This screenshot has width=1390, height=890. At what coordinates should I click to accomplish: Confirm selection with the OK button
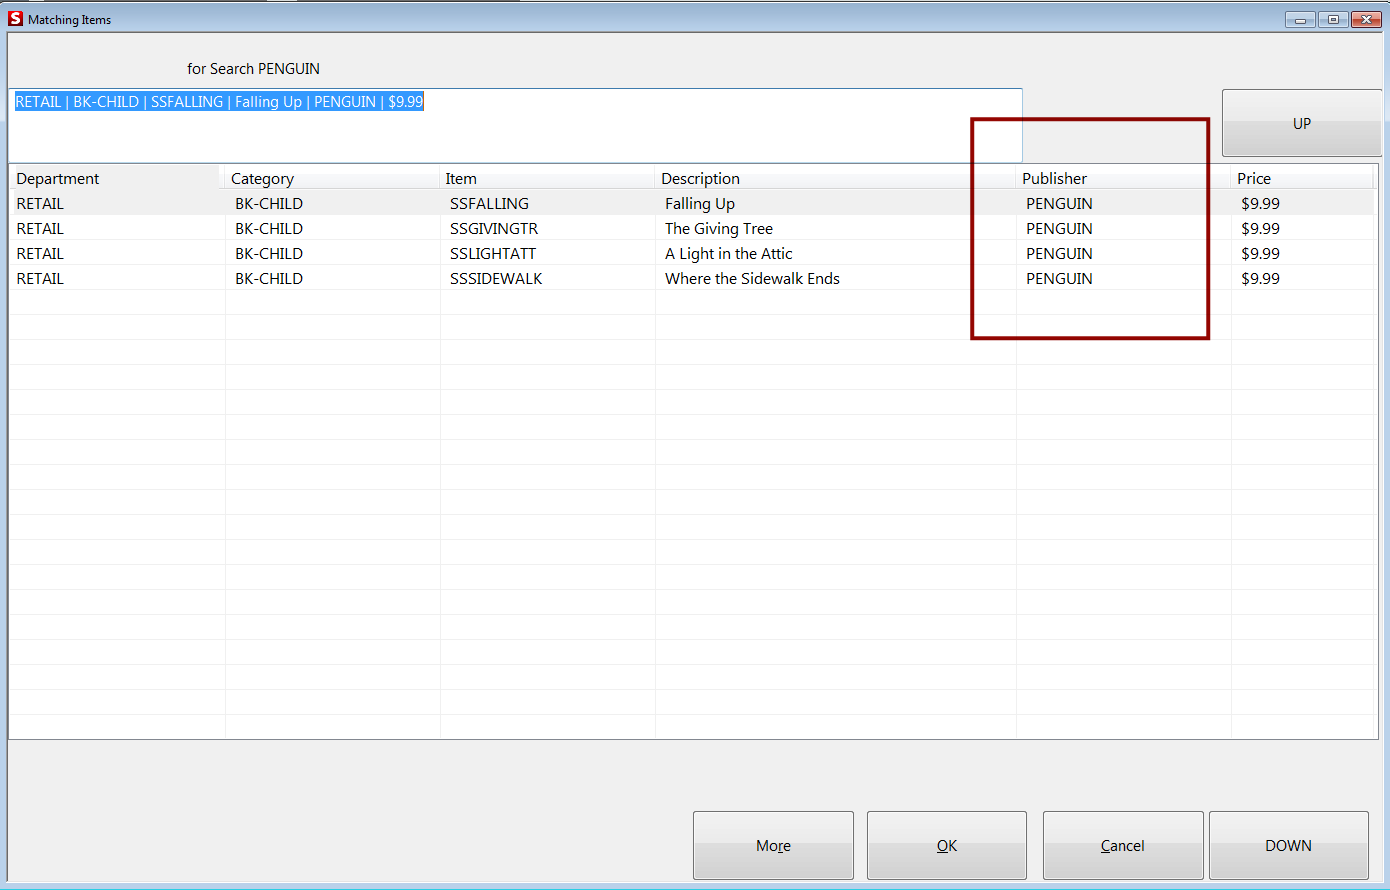946,845
